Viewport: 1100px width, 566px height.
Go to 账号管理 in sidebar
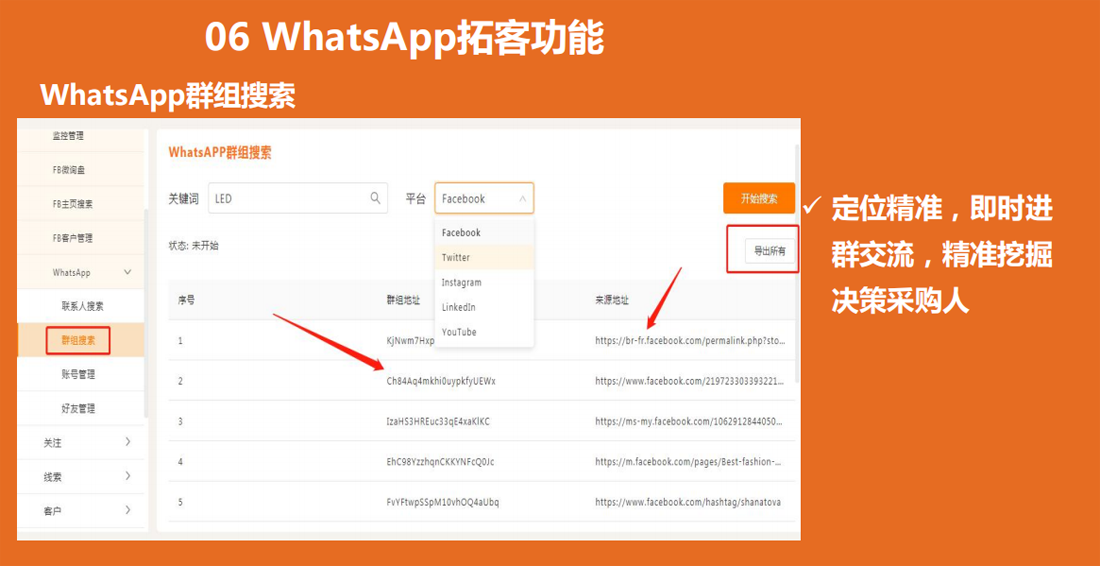coord(78,374)
